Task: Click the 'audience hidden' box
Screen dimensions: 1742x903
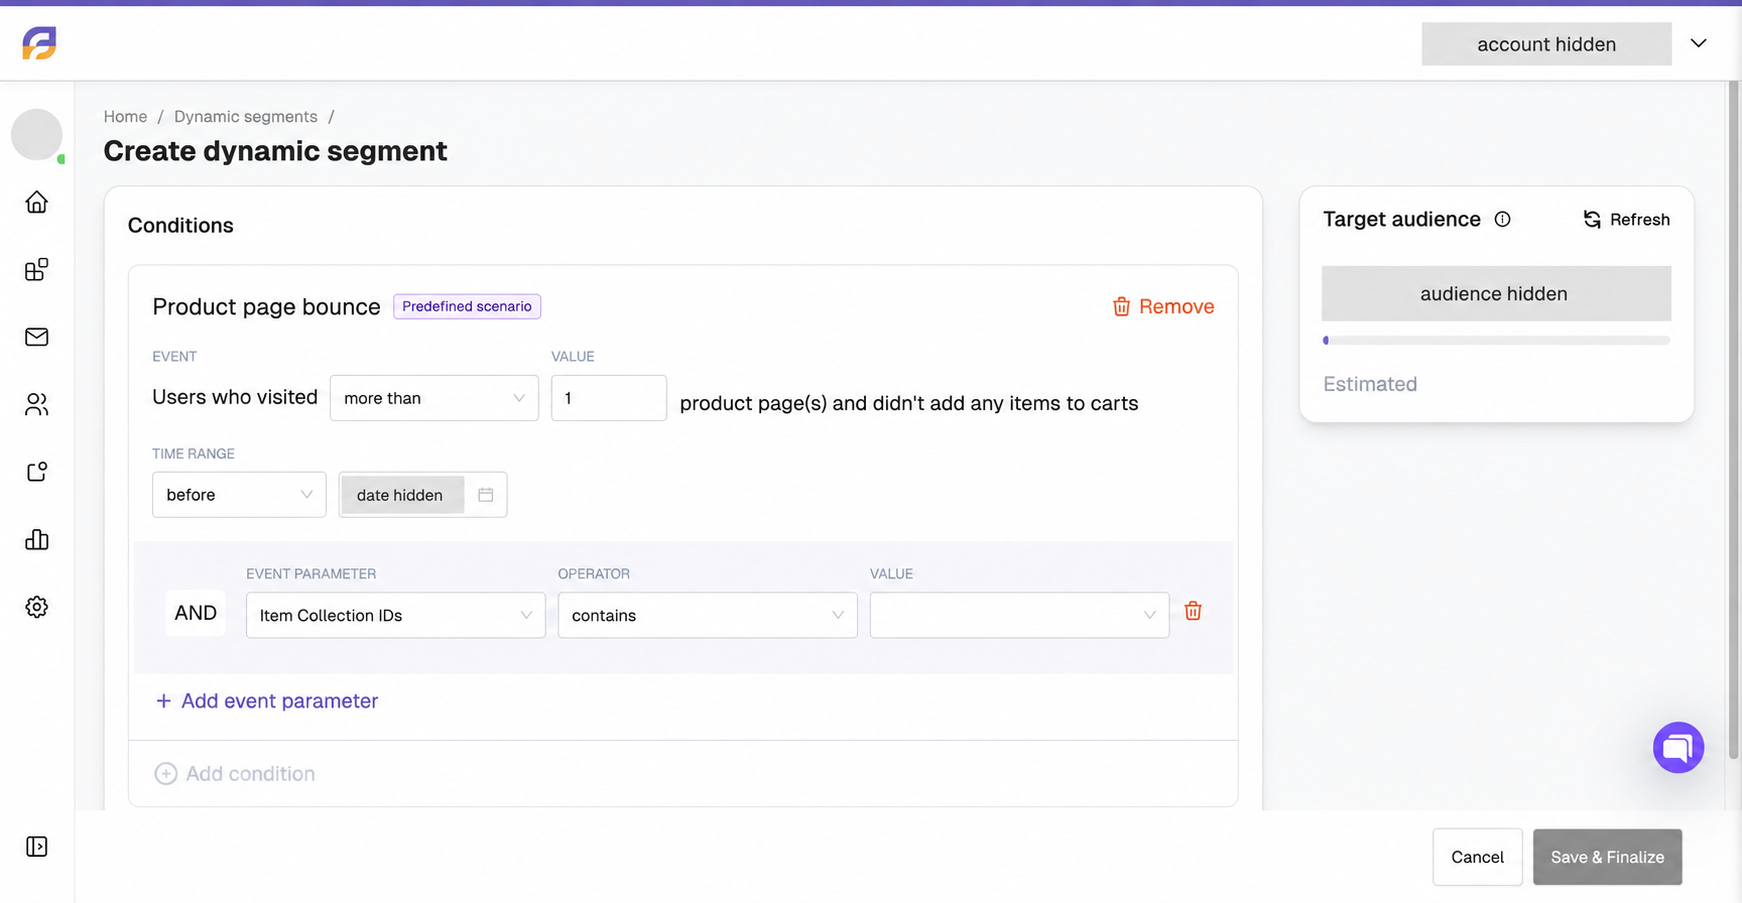Action: coord(1496,294)
